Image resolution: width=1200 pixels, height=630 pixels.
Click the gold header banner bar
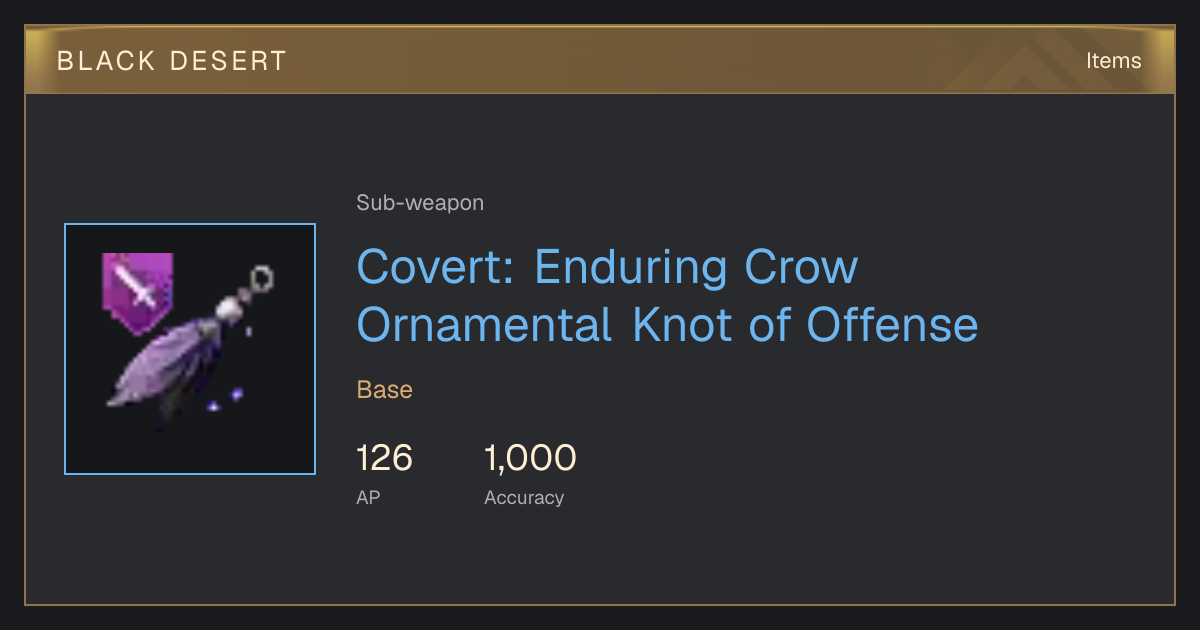click(x=600, y=61)
